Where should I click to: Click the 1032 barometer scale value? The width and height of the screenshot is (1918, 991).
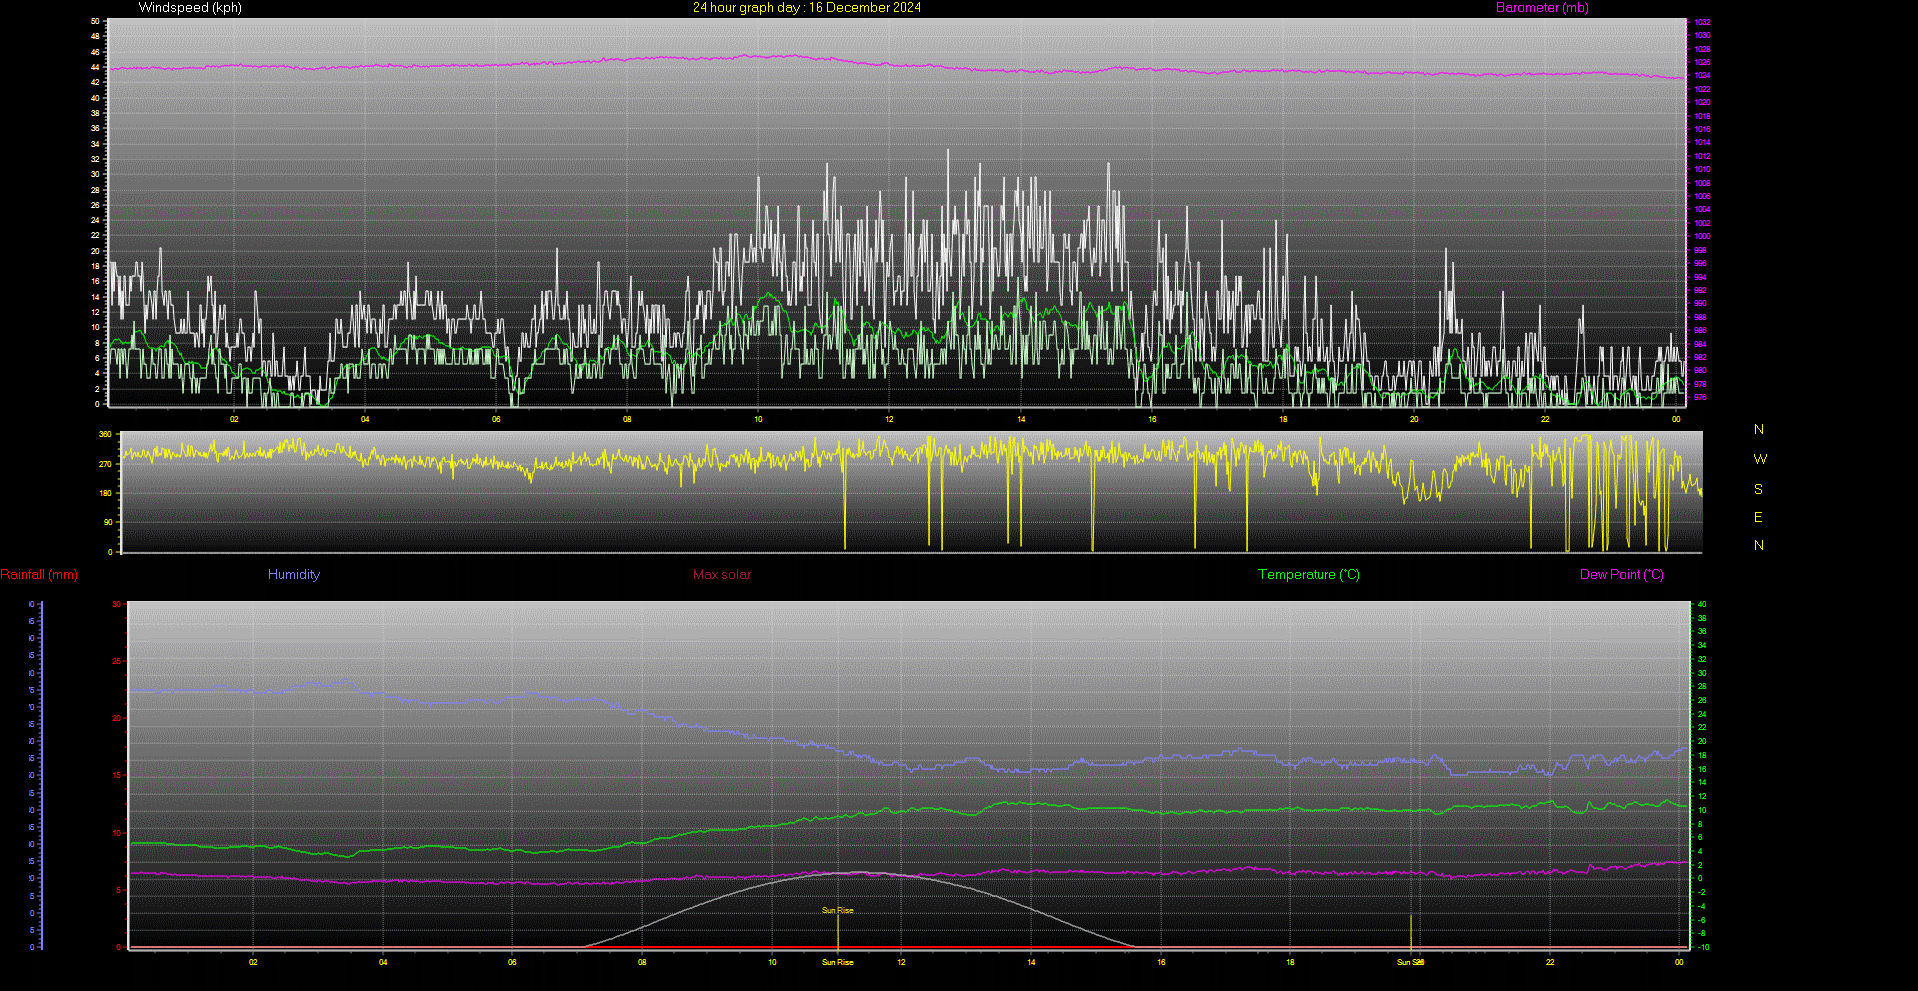point(1702,22)
